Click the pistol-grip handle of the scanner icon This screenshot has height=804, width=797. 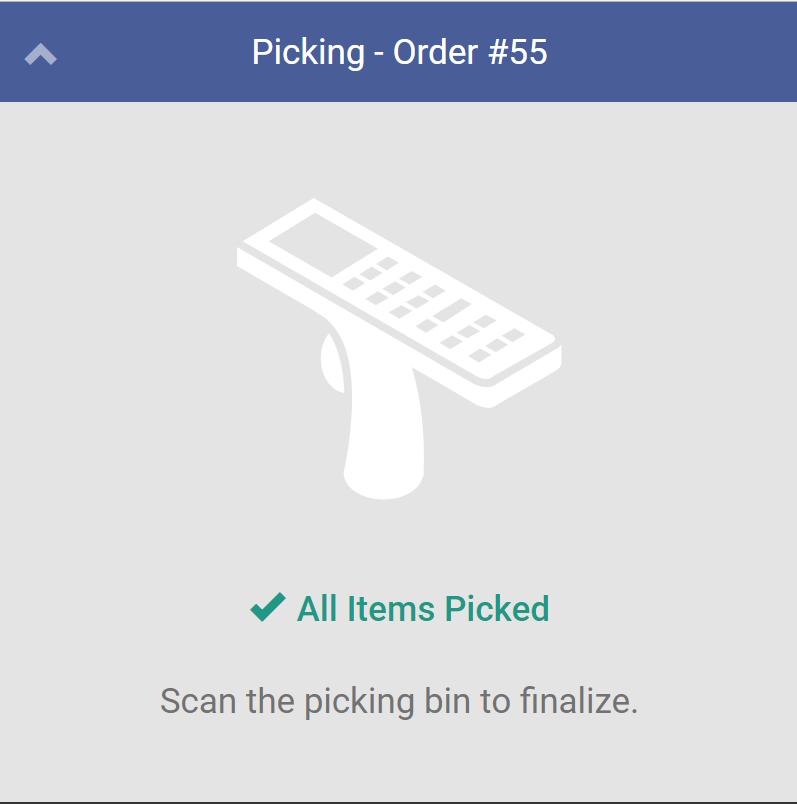coord(387,440)
